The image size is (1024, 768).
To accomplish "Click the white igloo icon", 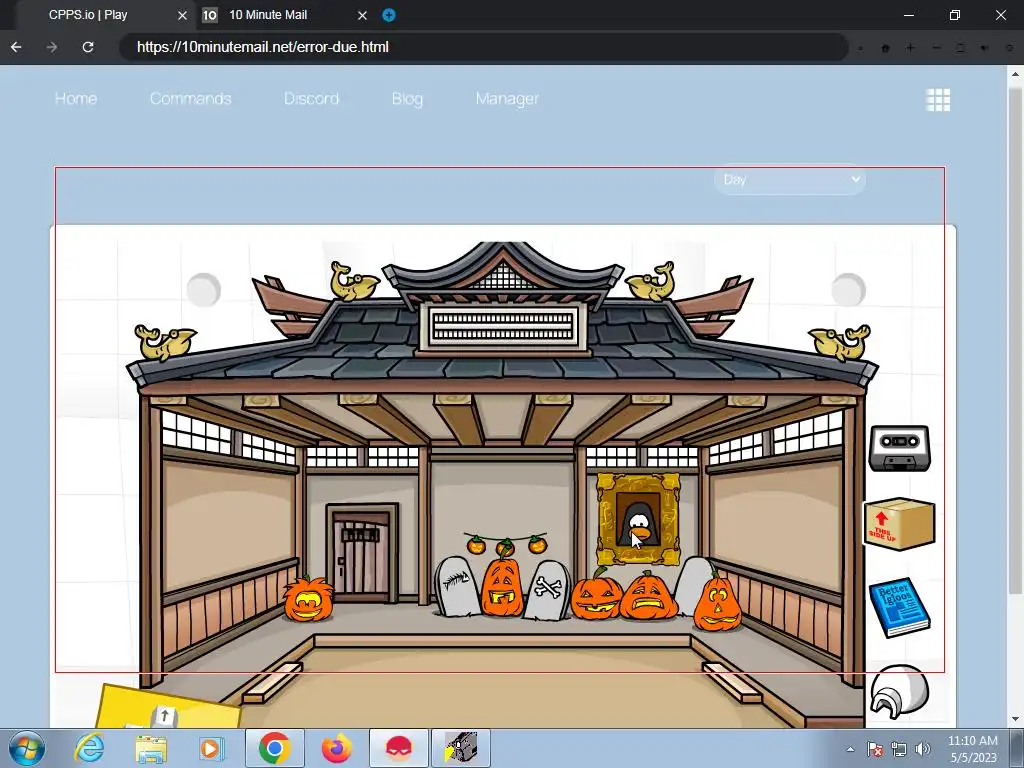I will coord(899,692).
